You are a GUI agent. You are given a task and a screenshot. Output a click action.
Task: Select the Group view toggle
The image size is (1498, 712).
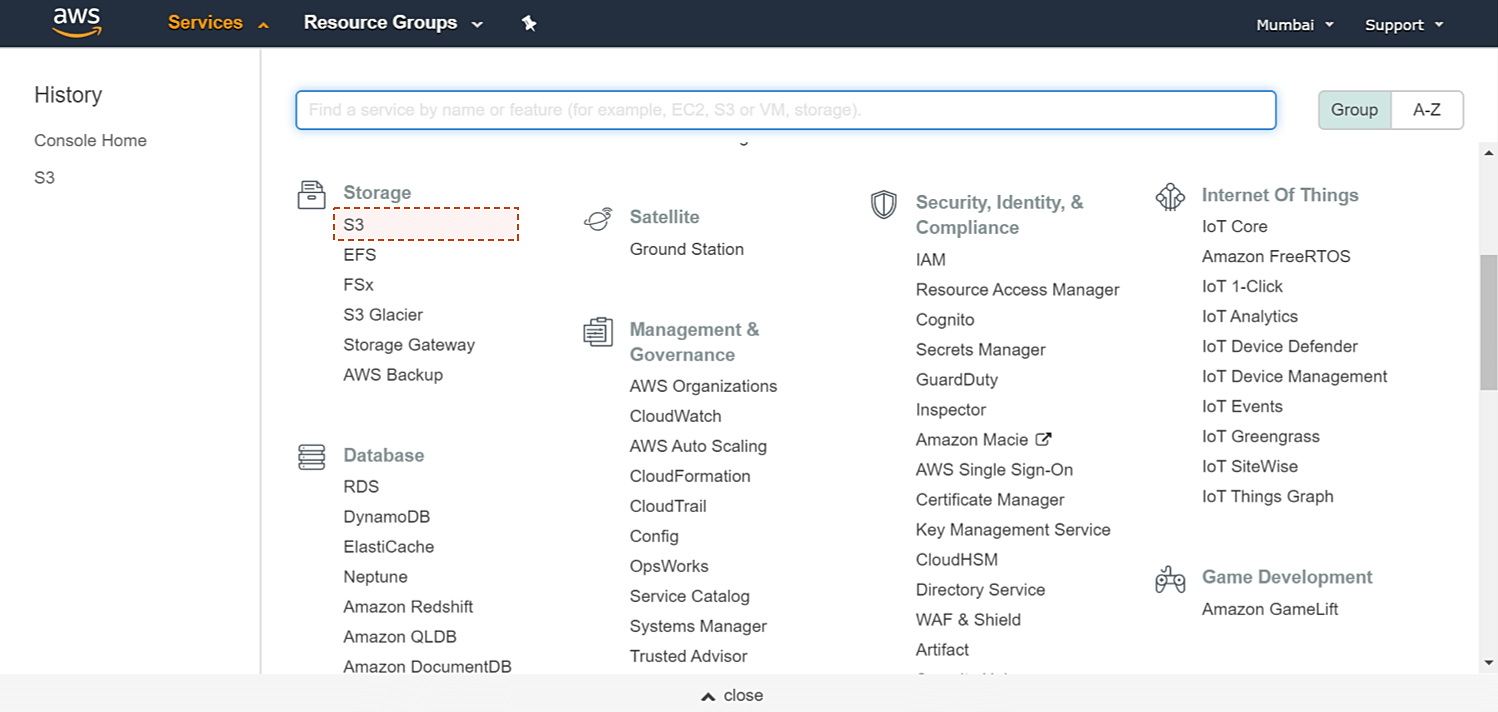point(1354,110)
